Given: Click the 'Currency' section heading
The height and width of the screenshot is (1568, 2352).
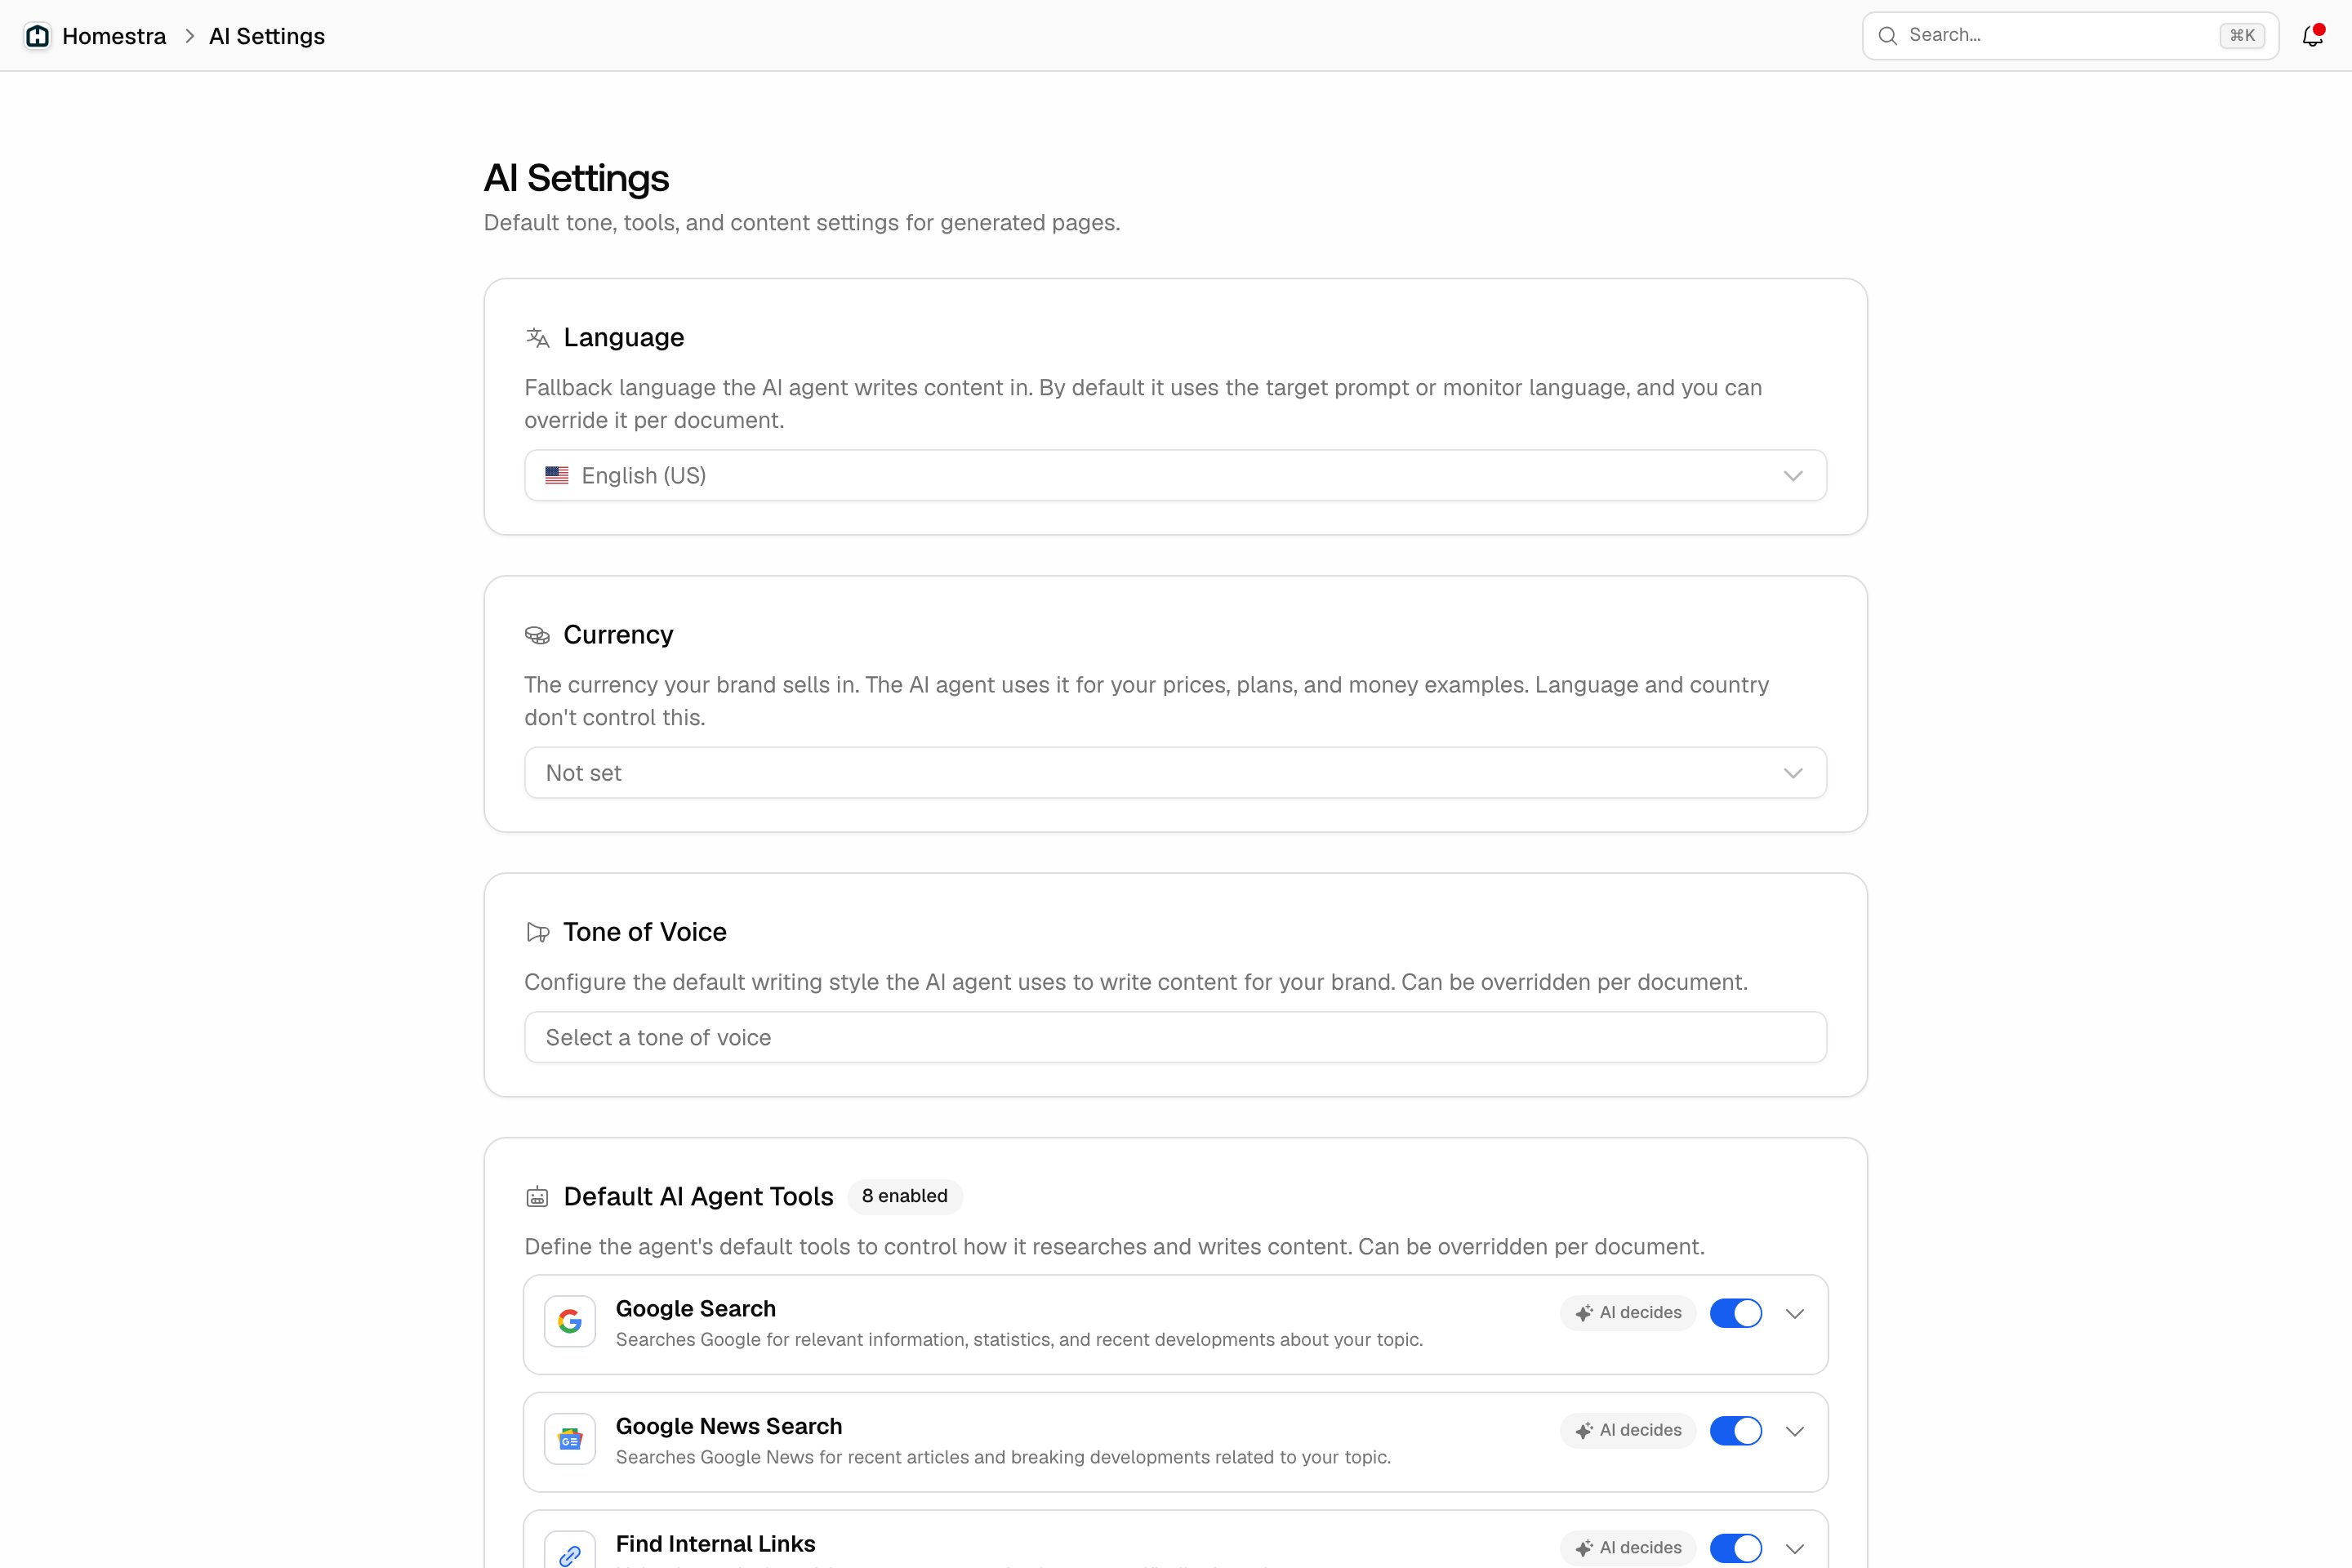Looking at the screenshot, I should click(x=619, y=635).
